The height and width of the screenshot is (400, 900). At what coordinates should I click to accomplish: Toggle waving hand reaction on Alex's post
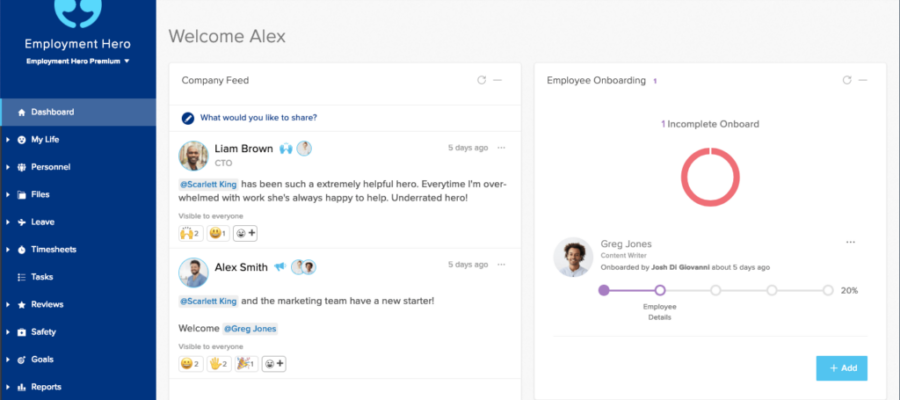219,364
